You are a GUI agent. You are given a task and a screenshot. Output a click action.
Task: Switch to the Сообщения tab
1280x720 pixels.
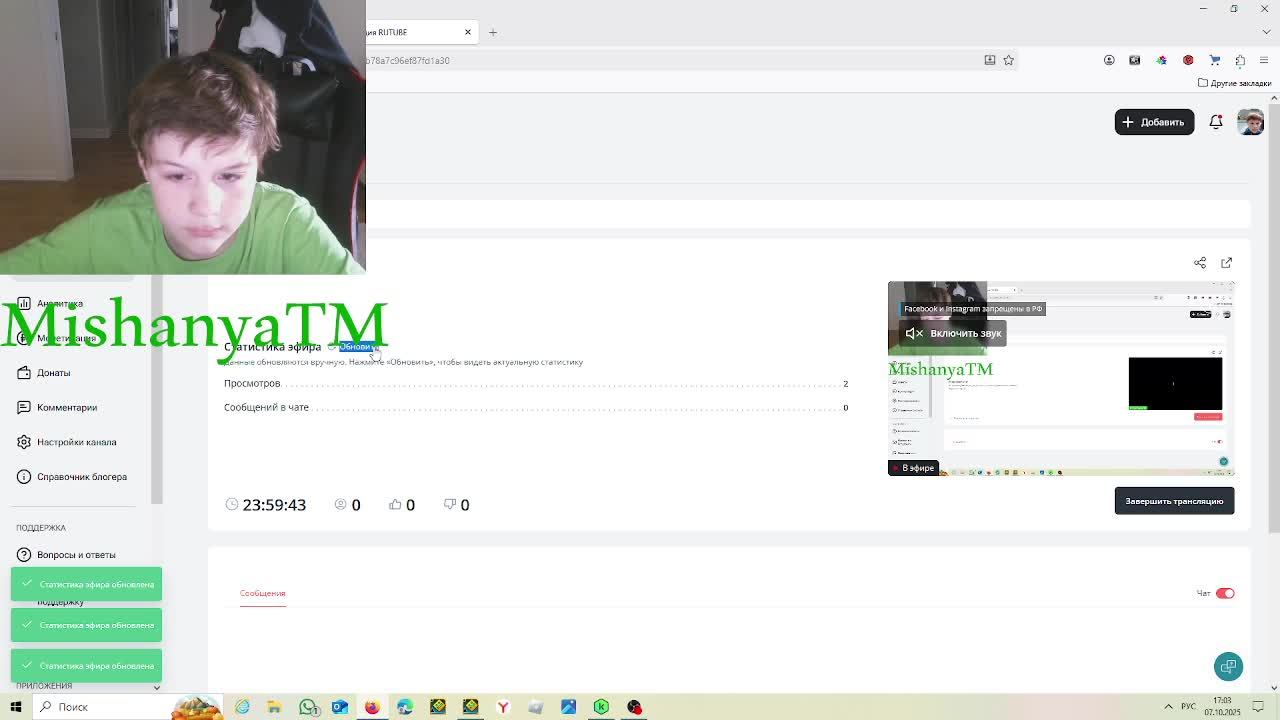tap(262, 593)
